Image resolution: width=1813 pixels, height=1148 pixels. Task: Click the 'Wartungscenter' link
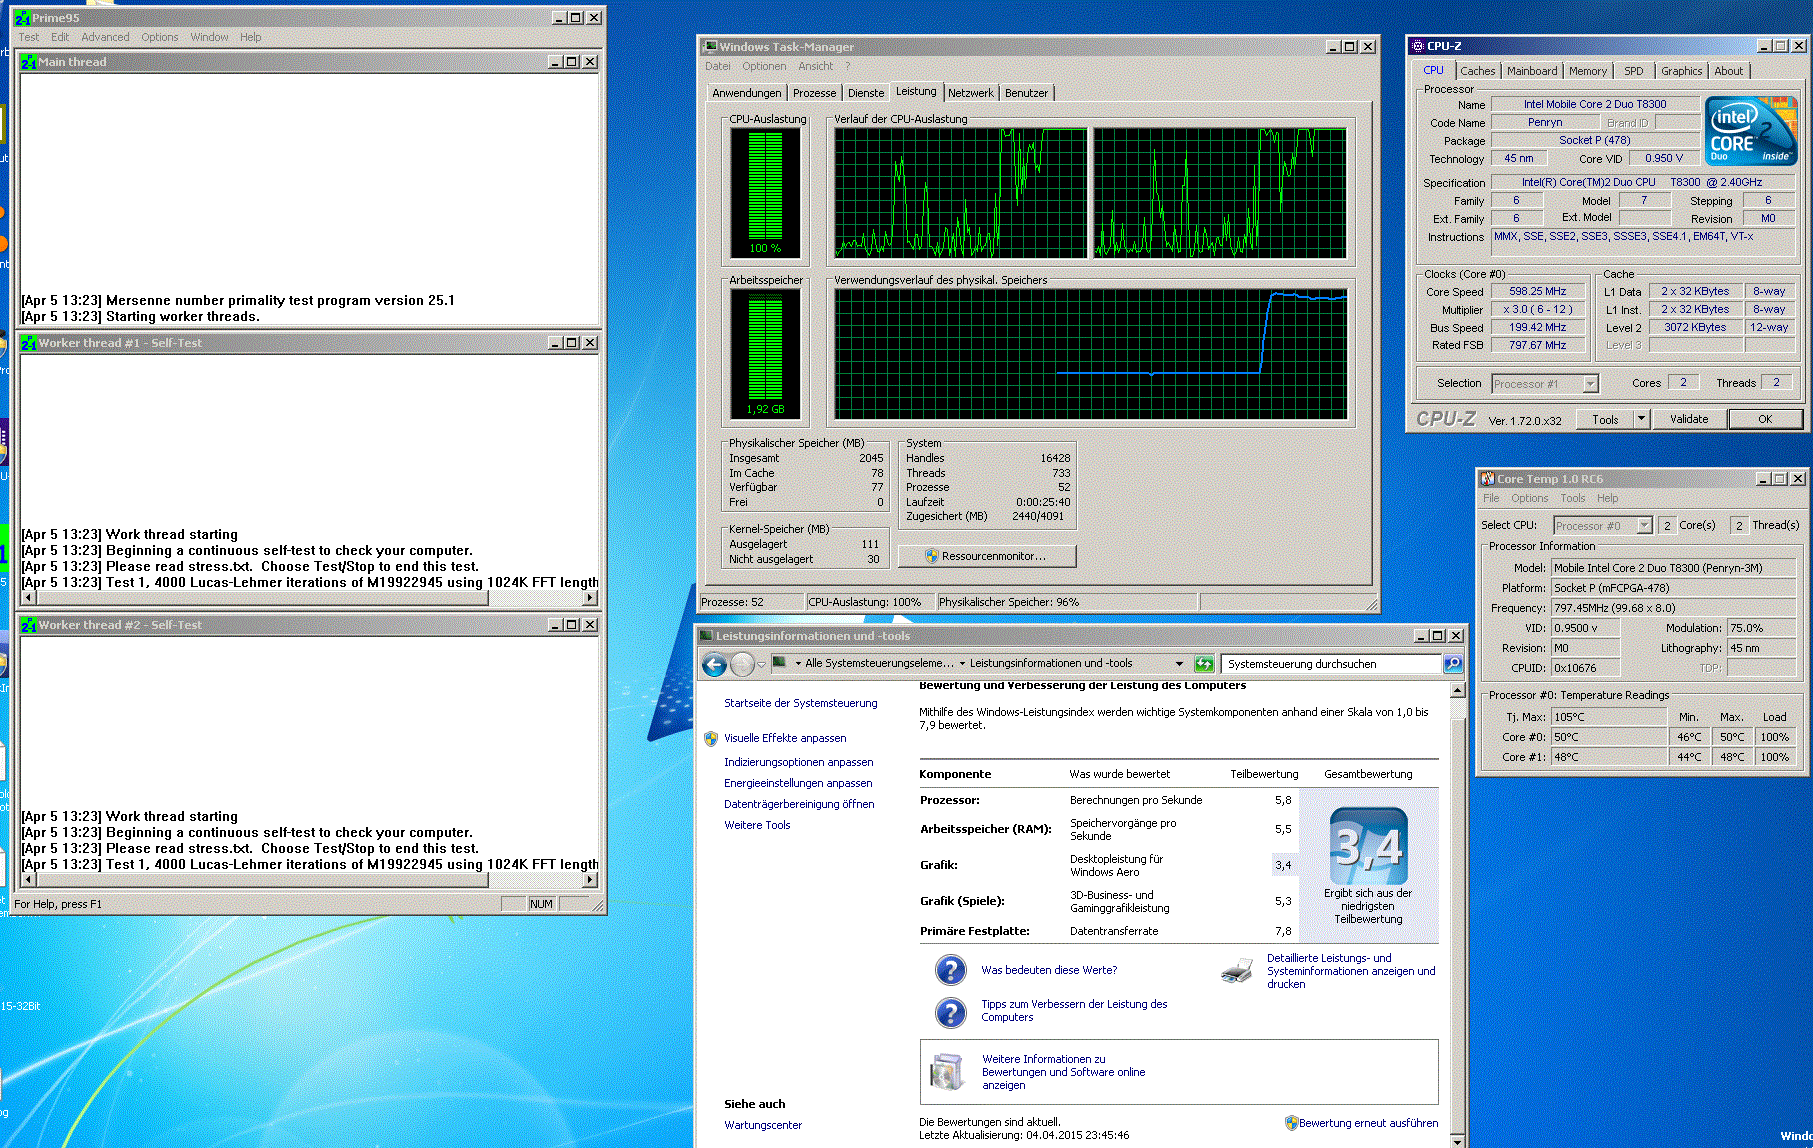click(x=763, y=1125)
